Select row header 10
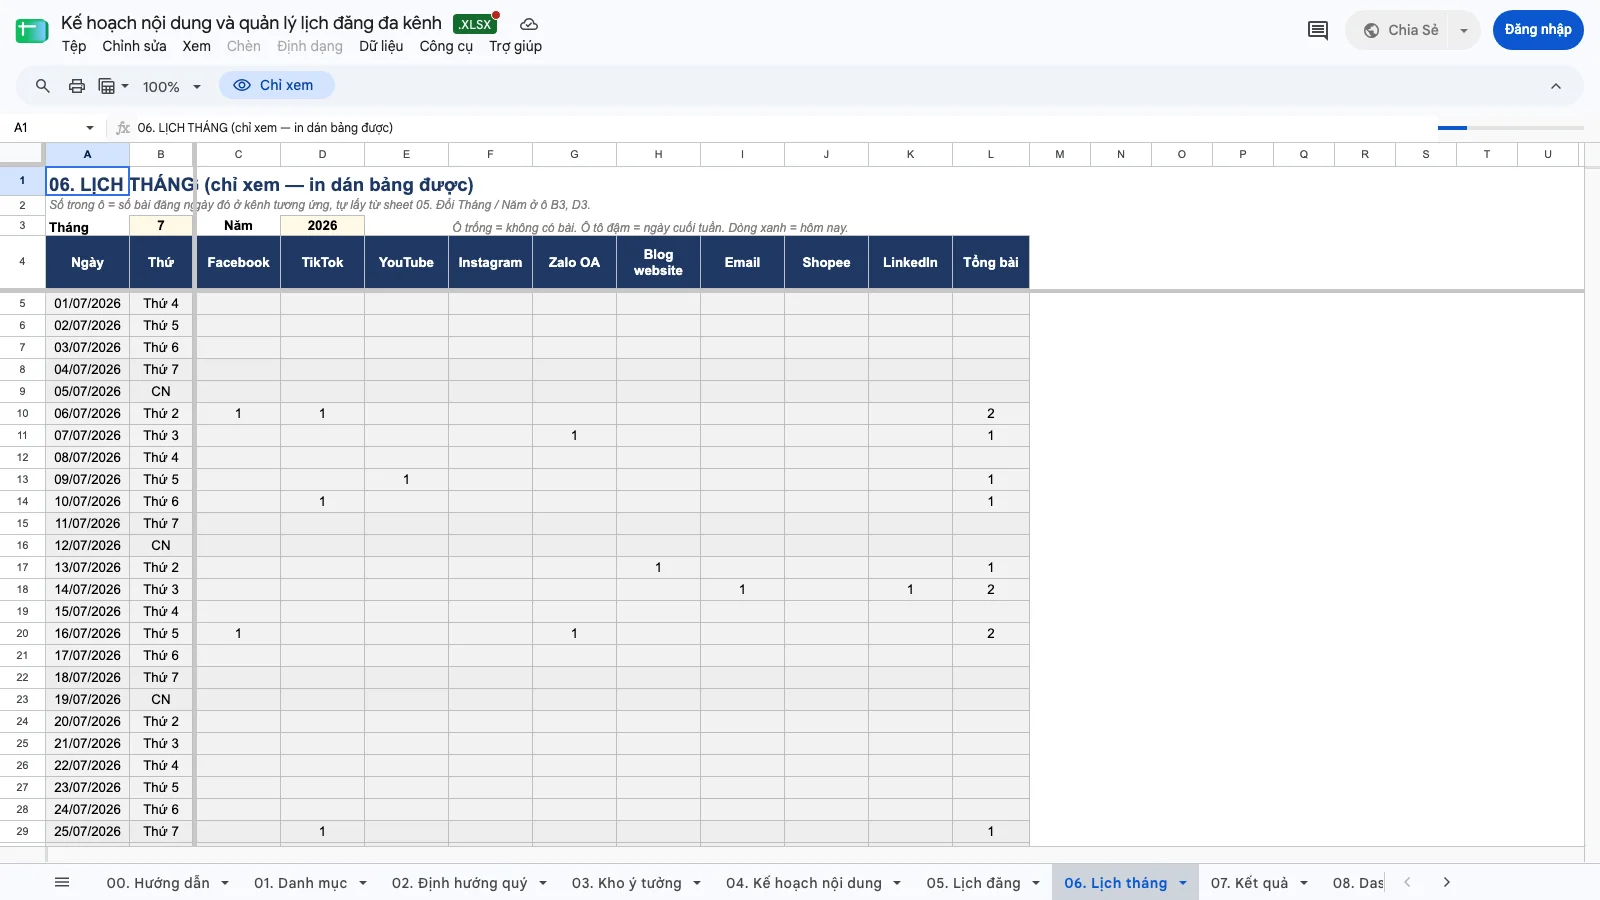 pyautogui.click(x=22, y=413)
